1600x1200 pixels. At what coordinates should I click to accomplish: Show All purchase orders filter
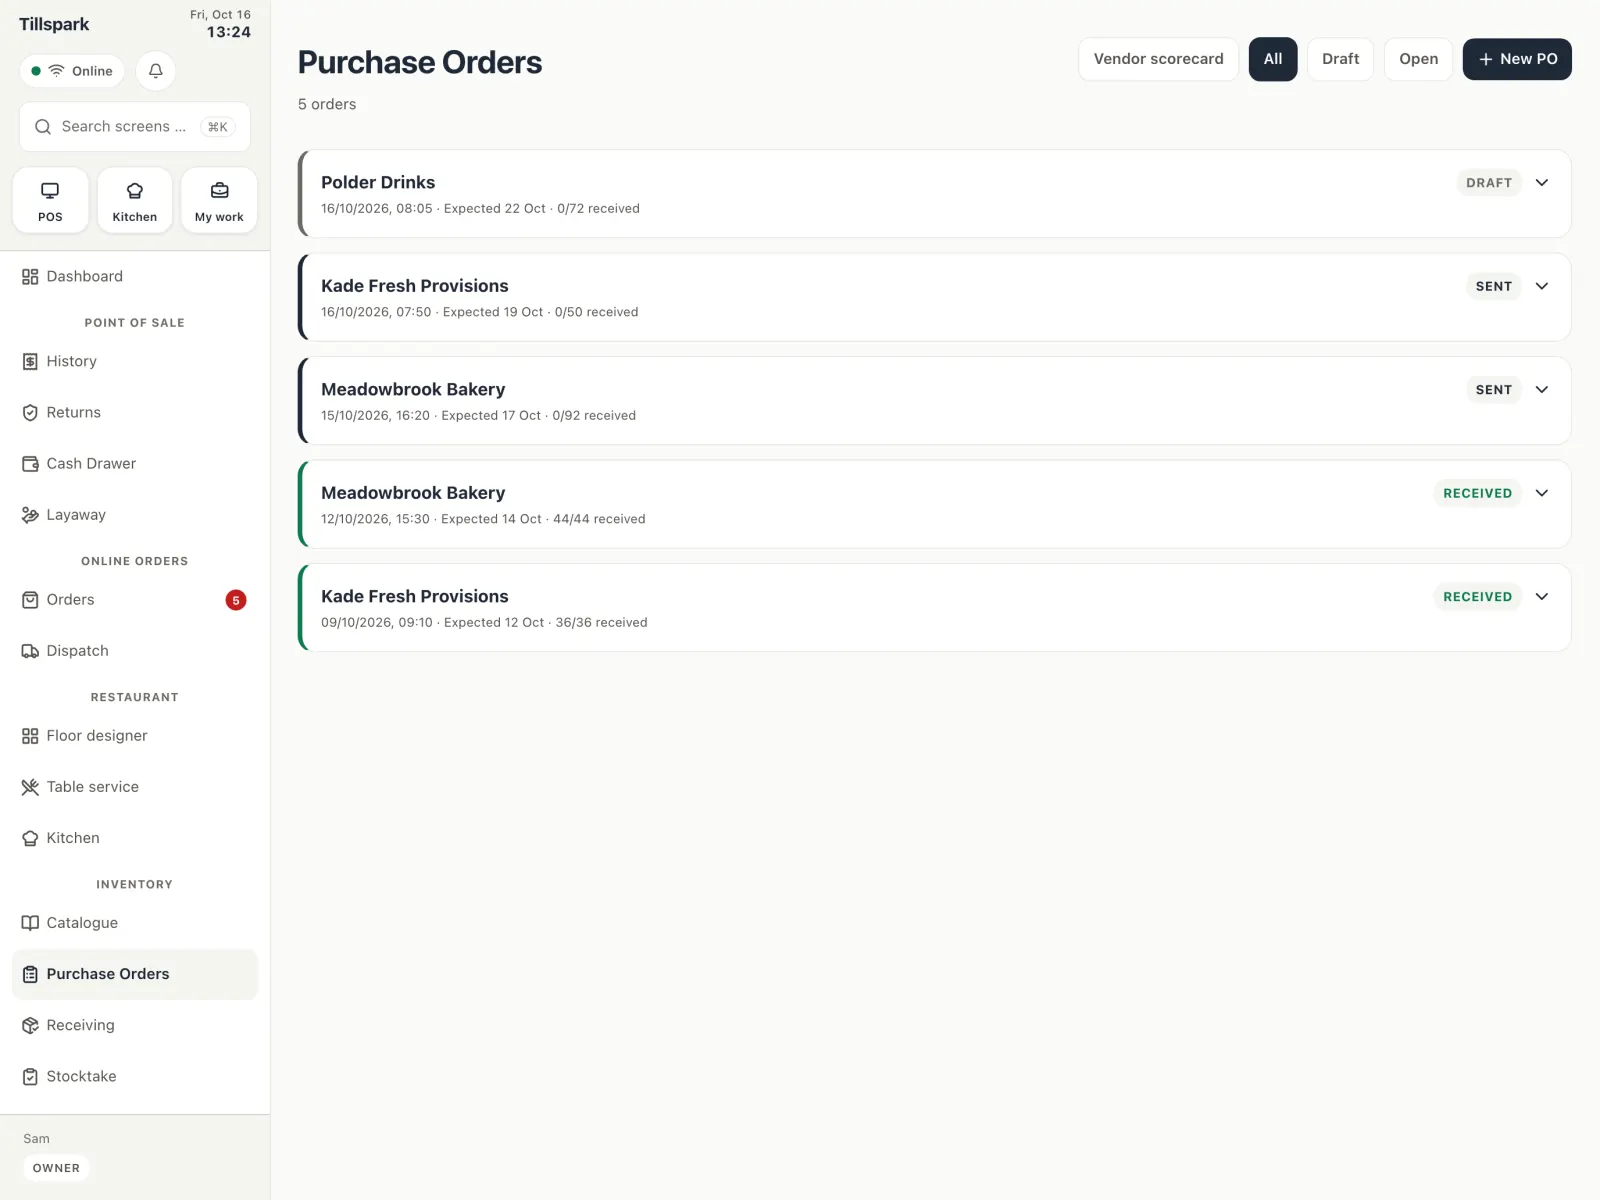(x=1273, y=59)
